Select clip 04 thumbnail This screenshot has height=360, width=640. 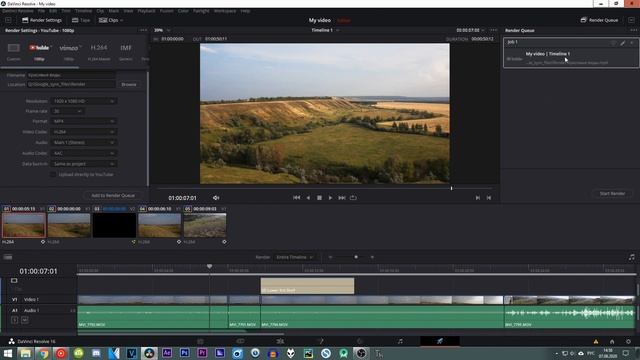coord(160,225)
